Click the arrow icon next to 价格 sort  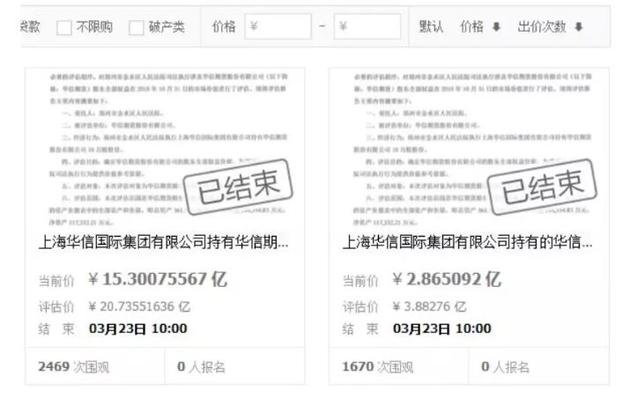pos(497,27)
